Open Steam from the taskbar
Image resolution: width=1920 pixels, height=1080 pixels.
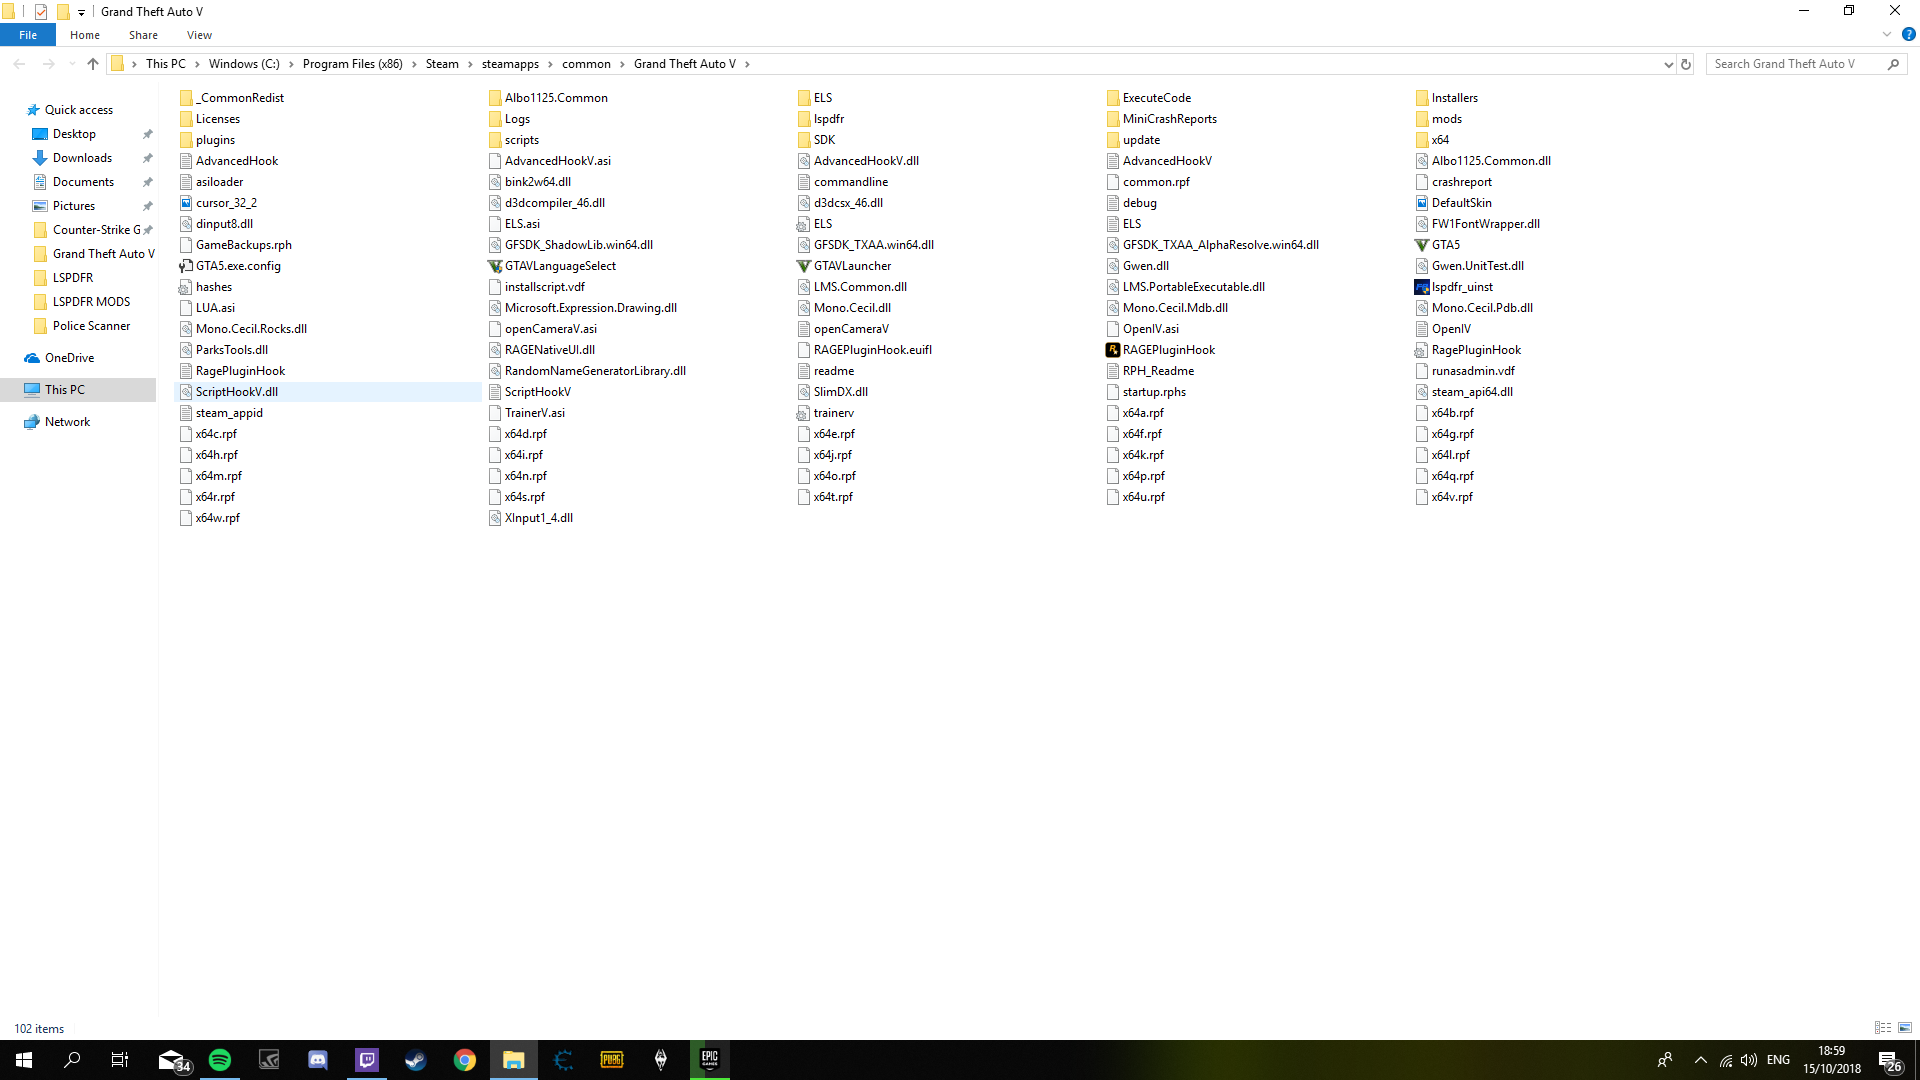point(416,1060)
